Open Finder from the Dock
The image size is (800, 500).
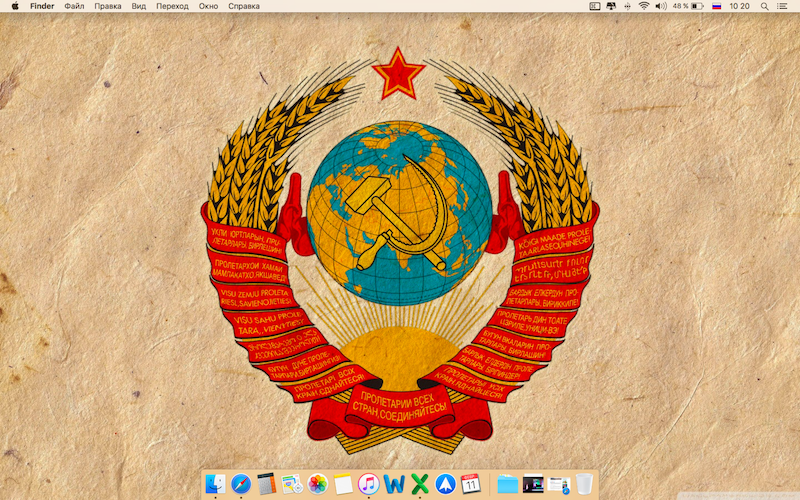[x=215, y=483]
